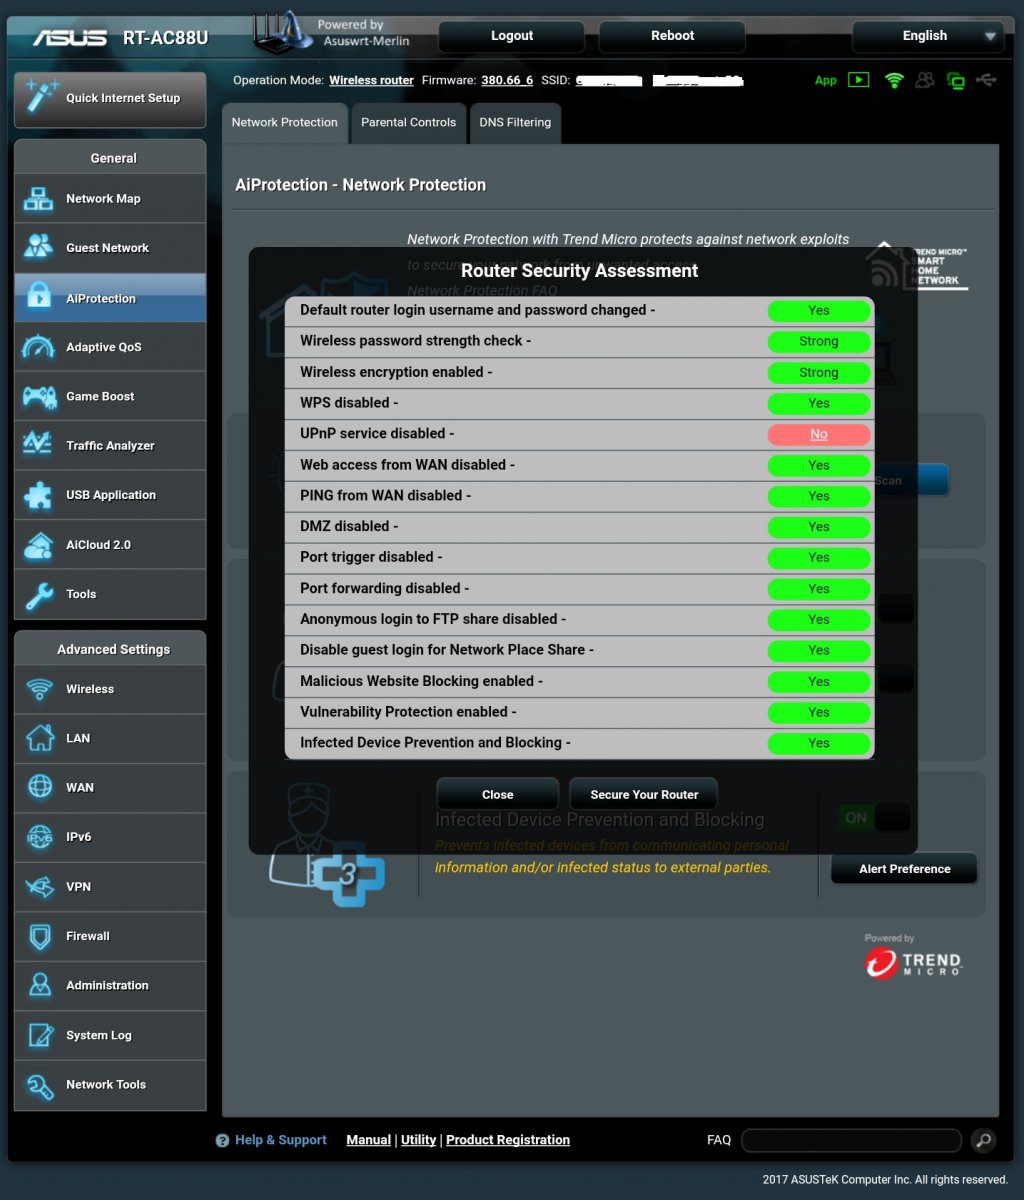The width and height of the screenshot is (1024, 1200).
Task: Open the Manual link in footer
Action: (368, 1140)
